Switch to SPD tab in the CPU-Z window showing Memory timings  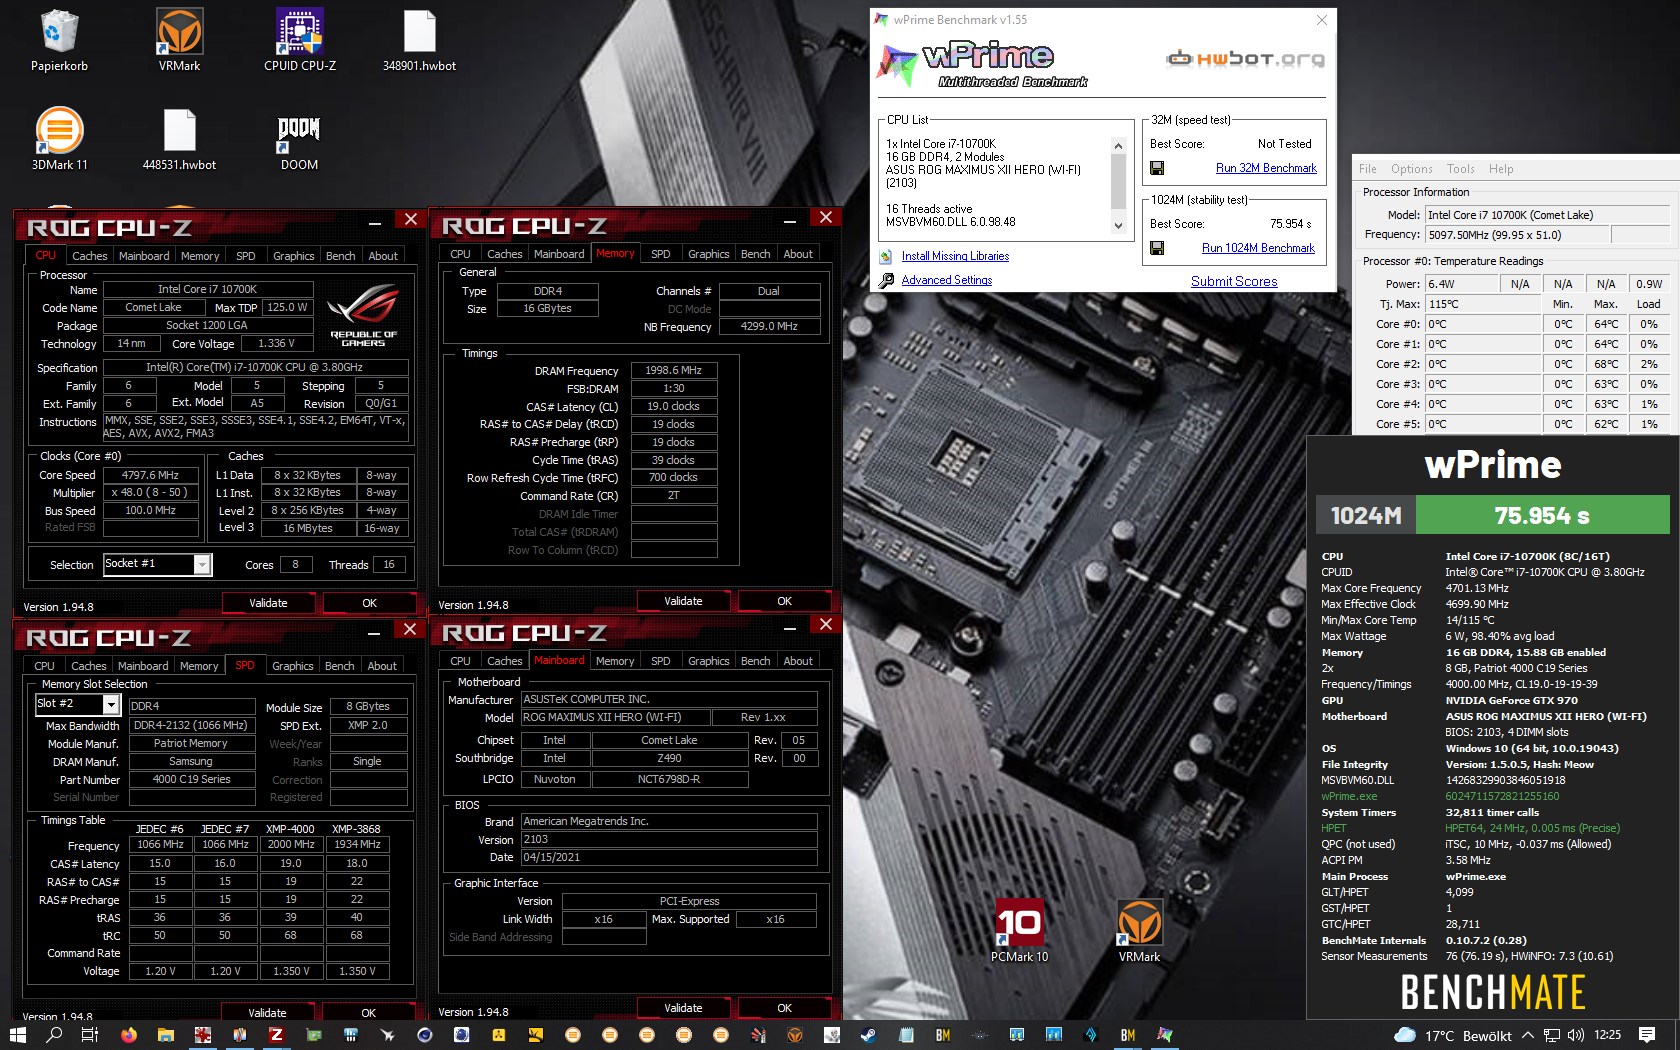[x=660, y=254]
